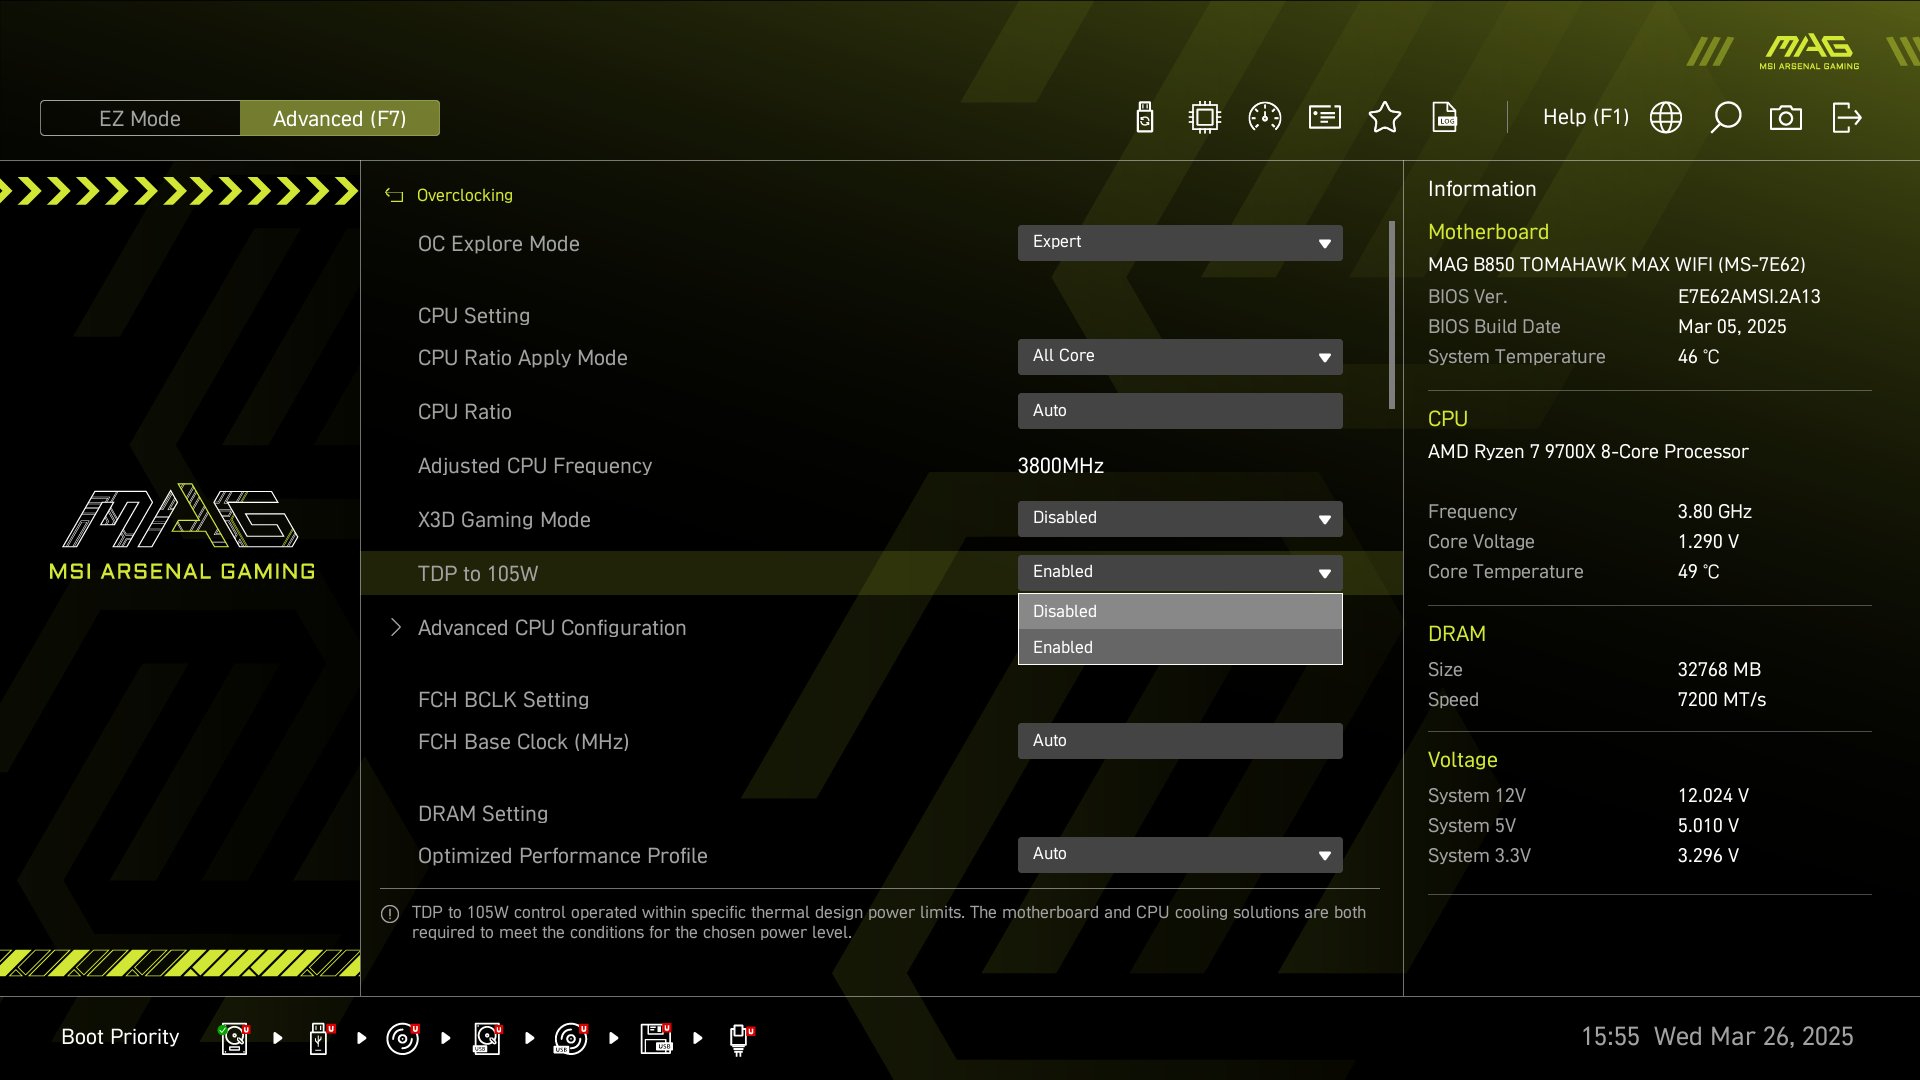Click the info icon beside help text
This screenshot has height=1080, width=1920.
pyautogui.click(x=390, y=914)
